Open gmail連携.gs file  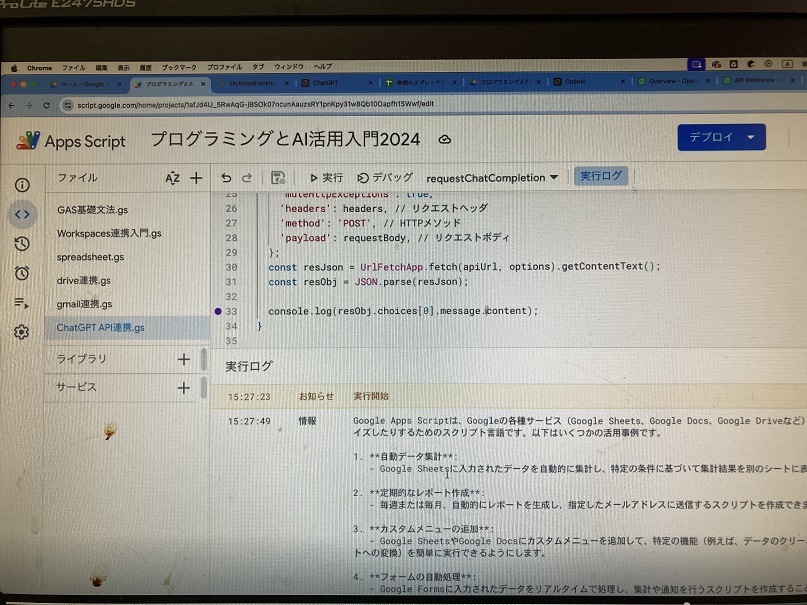pos(84,304)
